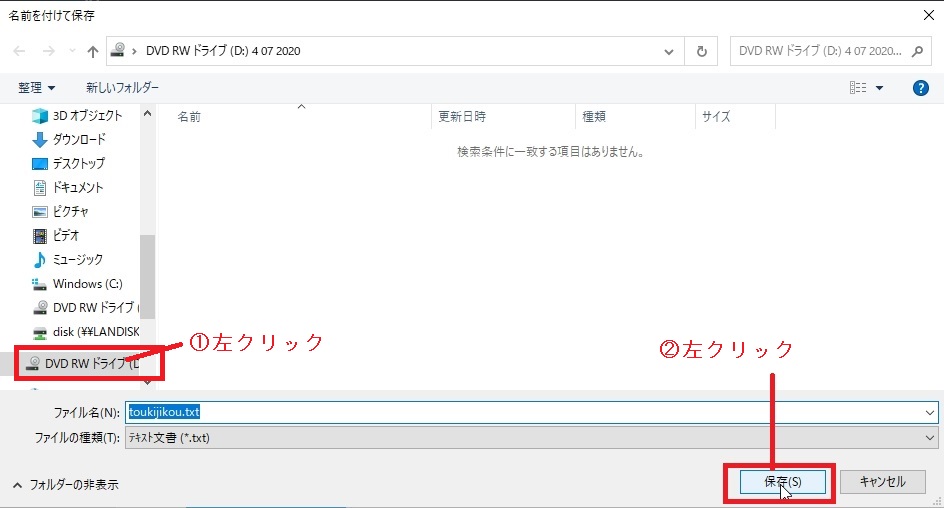Open ミュージック folder in sidebar
944x508 pixels.
(77, 259)
